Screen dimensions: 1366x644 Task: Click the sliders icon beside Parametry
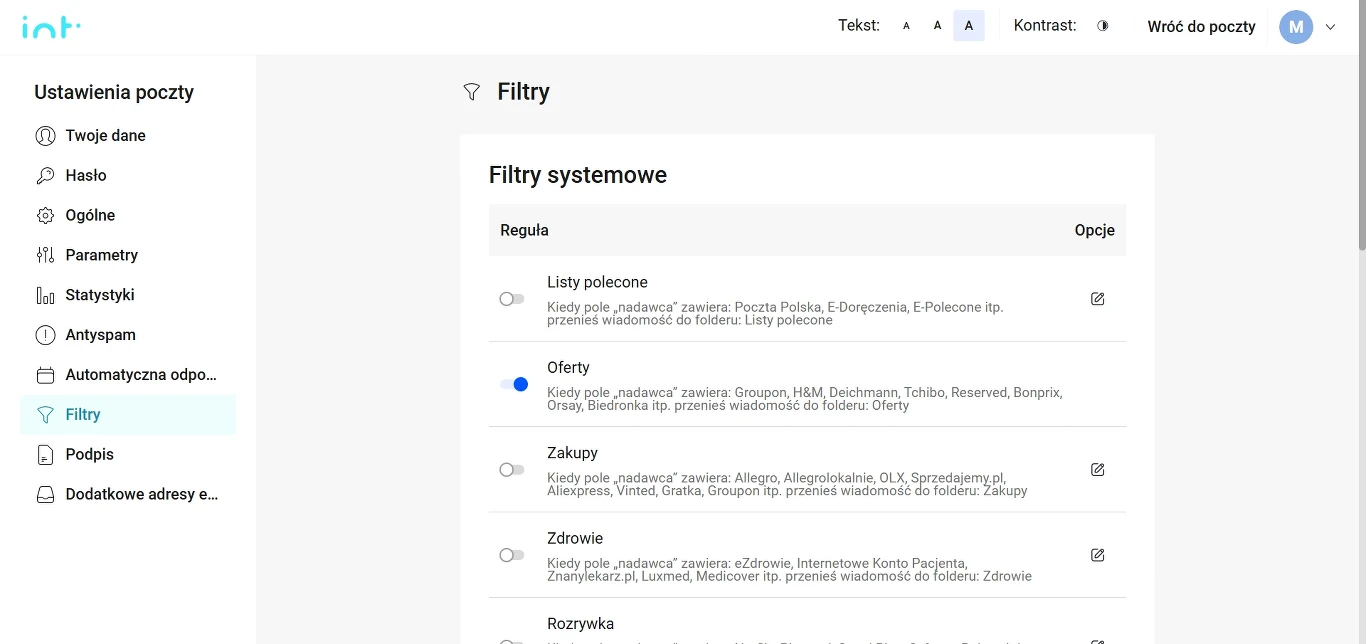coord(45,255)
